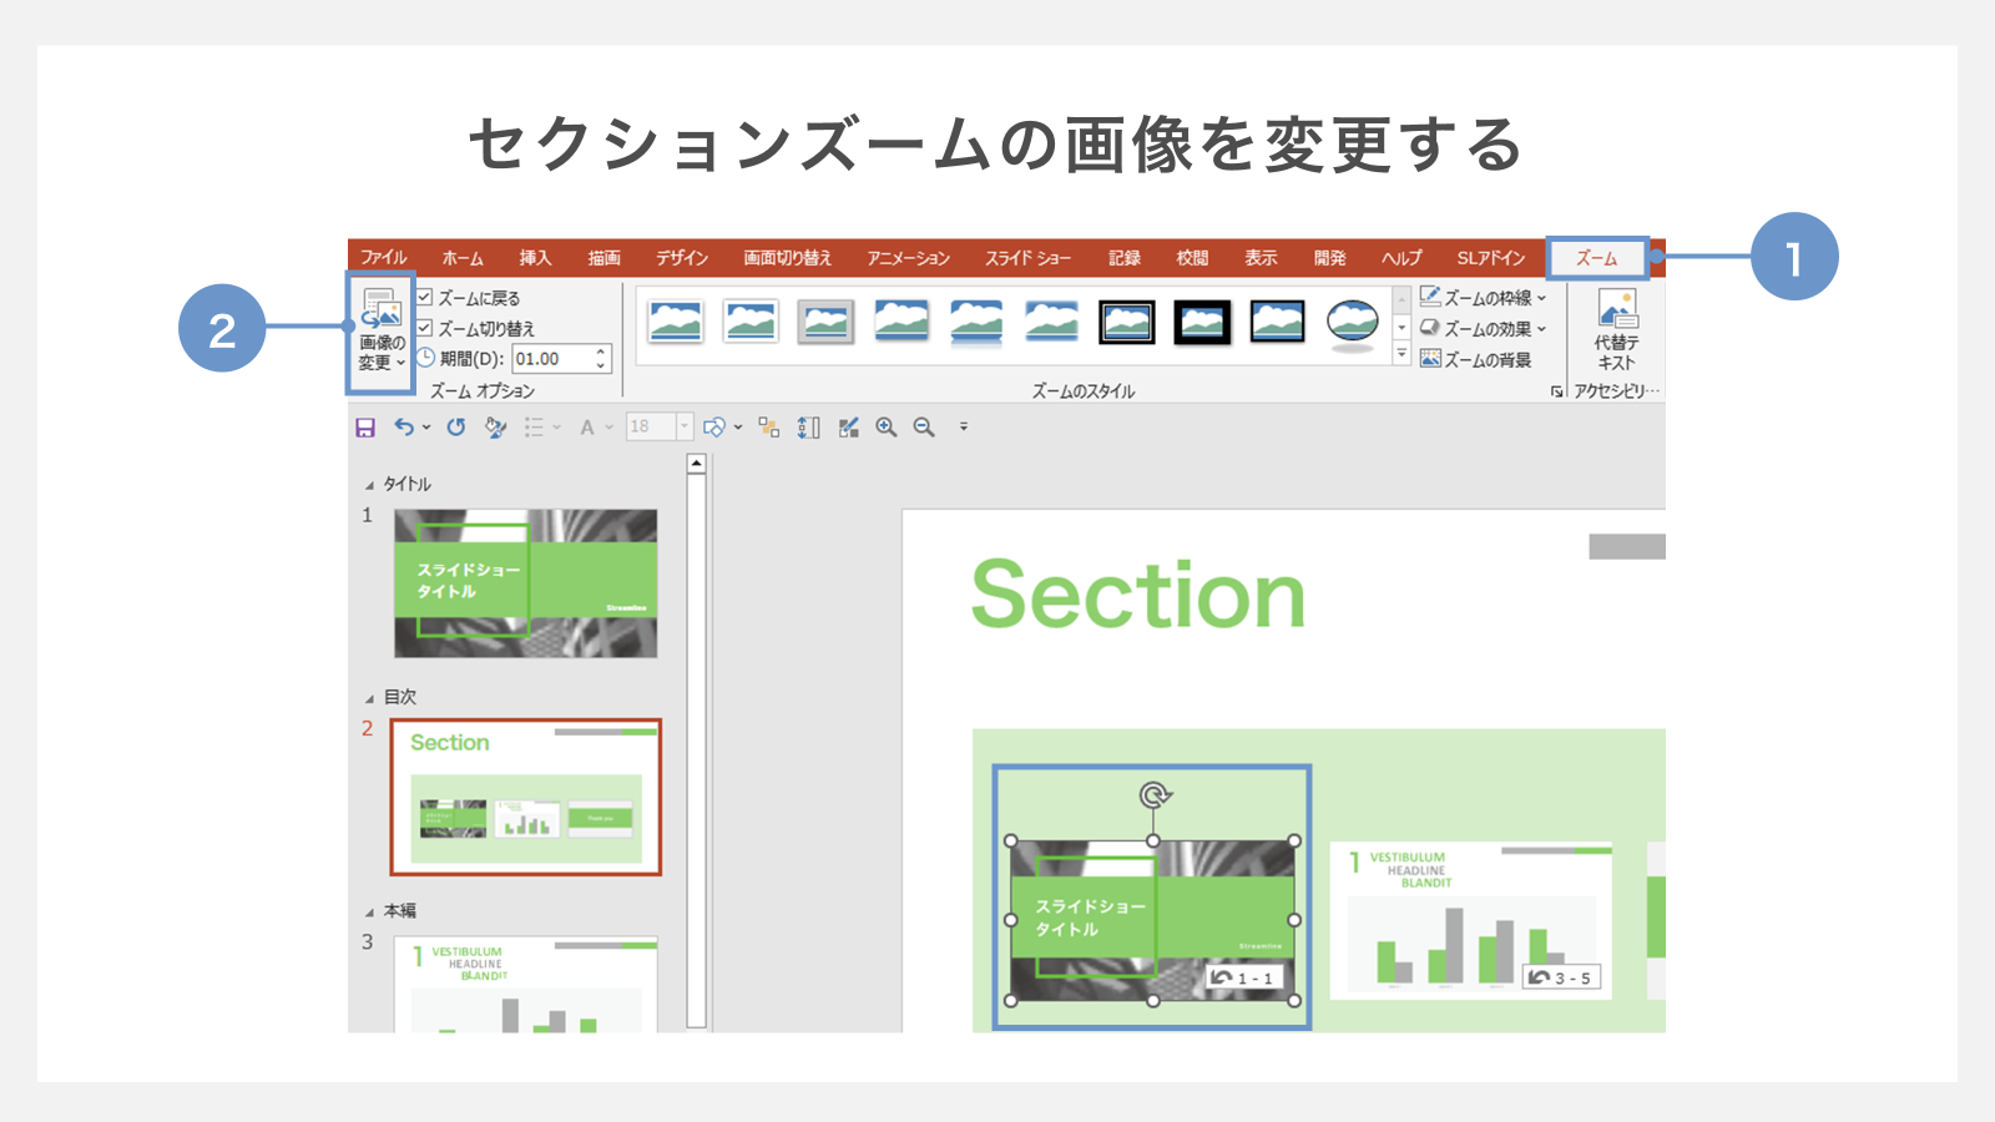Viewport: 1995px width, 1122px height.
Task: Select the reflected zoom style thumbnail
Action: point(976,324)
